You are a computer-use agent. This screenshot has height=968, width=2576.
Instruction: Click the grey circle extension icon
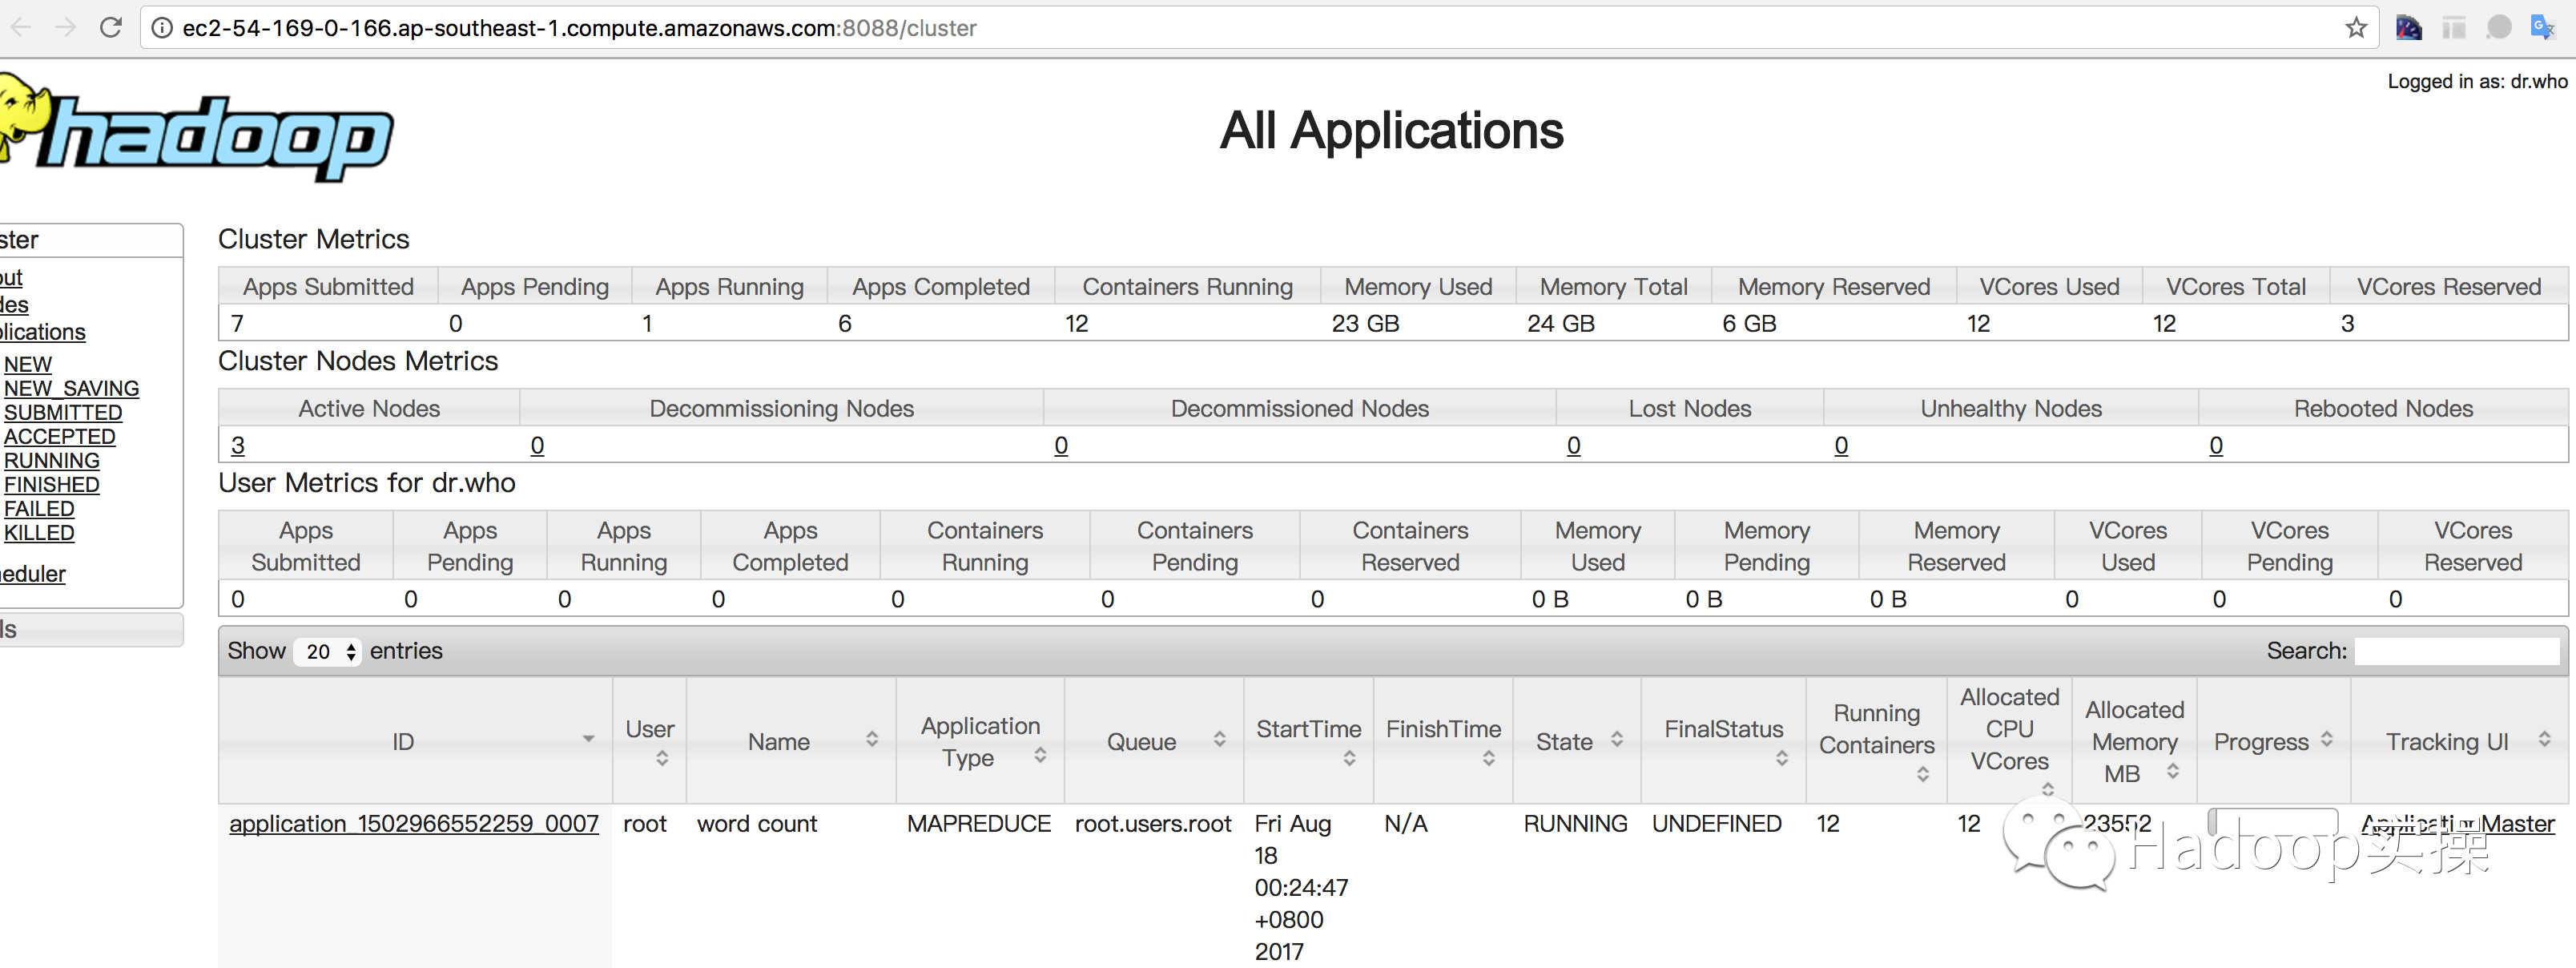click(2499, 27)
